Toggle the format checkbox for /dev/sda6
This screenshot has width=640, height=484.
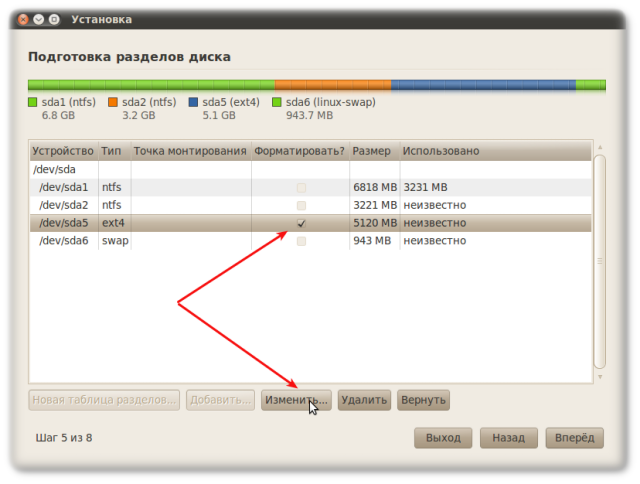[x=301, y=241]
